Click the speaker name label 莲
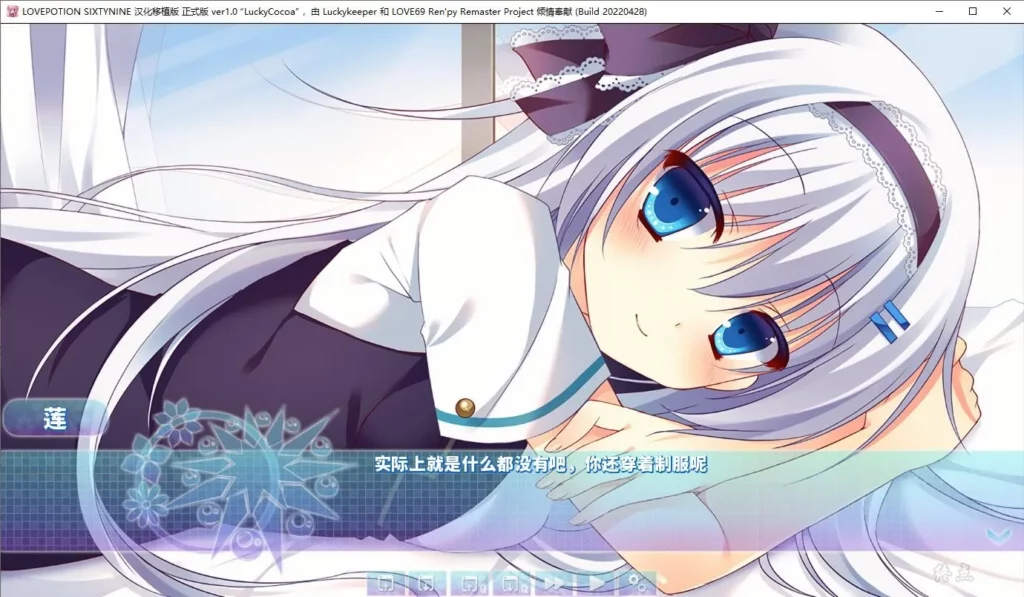This screenshot has width=1024, height=597. (55, 419)
